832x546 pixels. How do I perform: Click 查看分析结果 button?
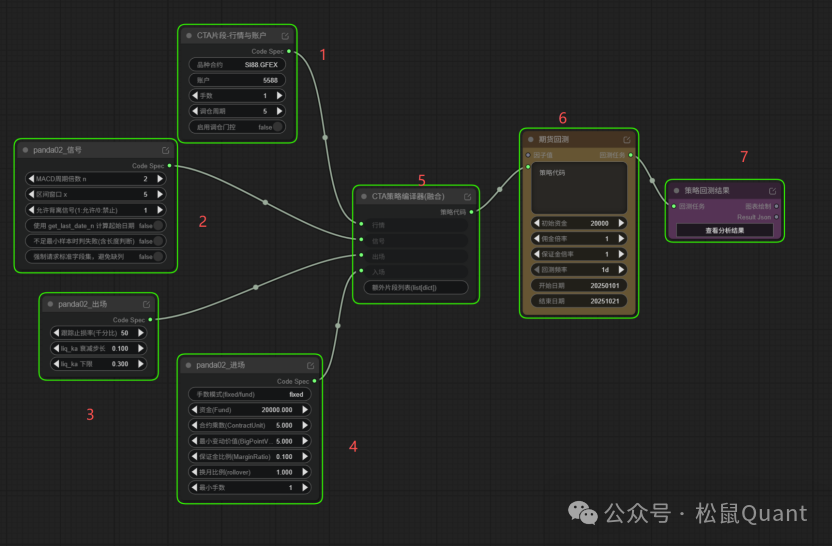[x=724, y=230]
